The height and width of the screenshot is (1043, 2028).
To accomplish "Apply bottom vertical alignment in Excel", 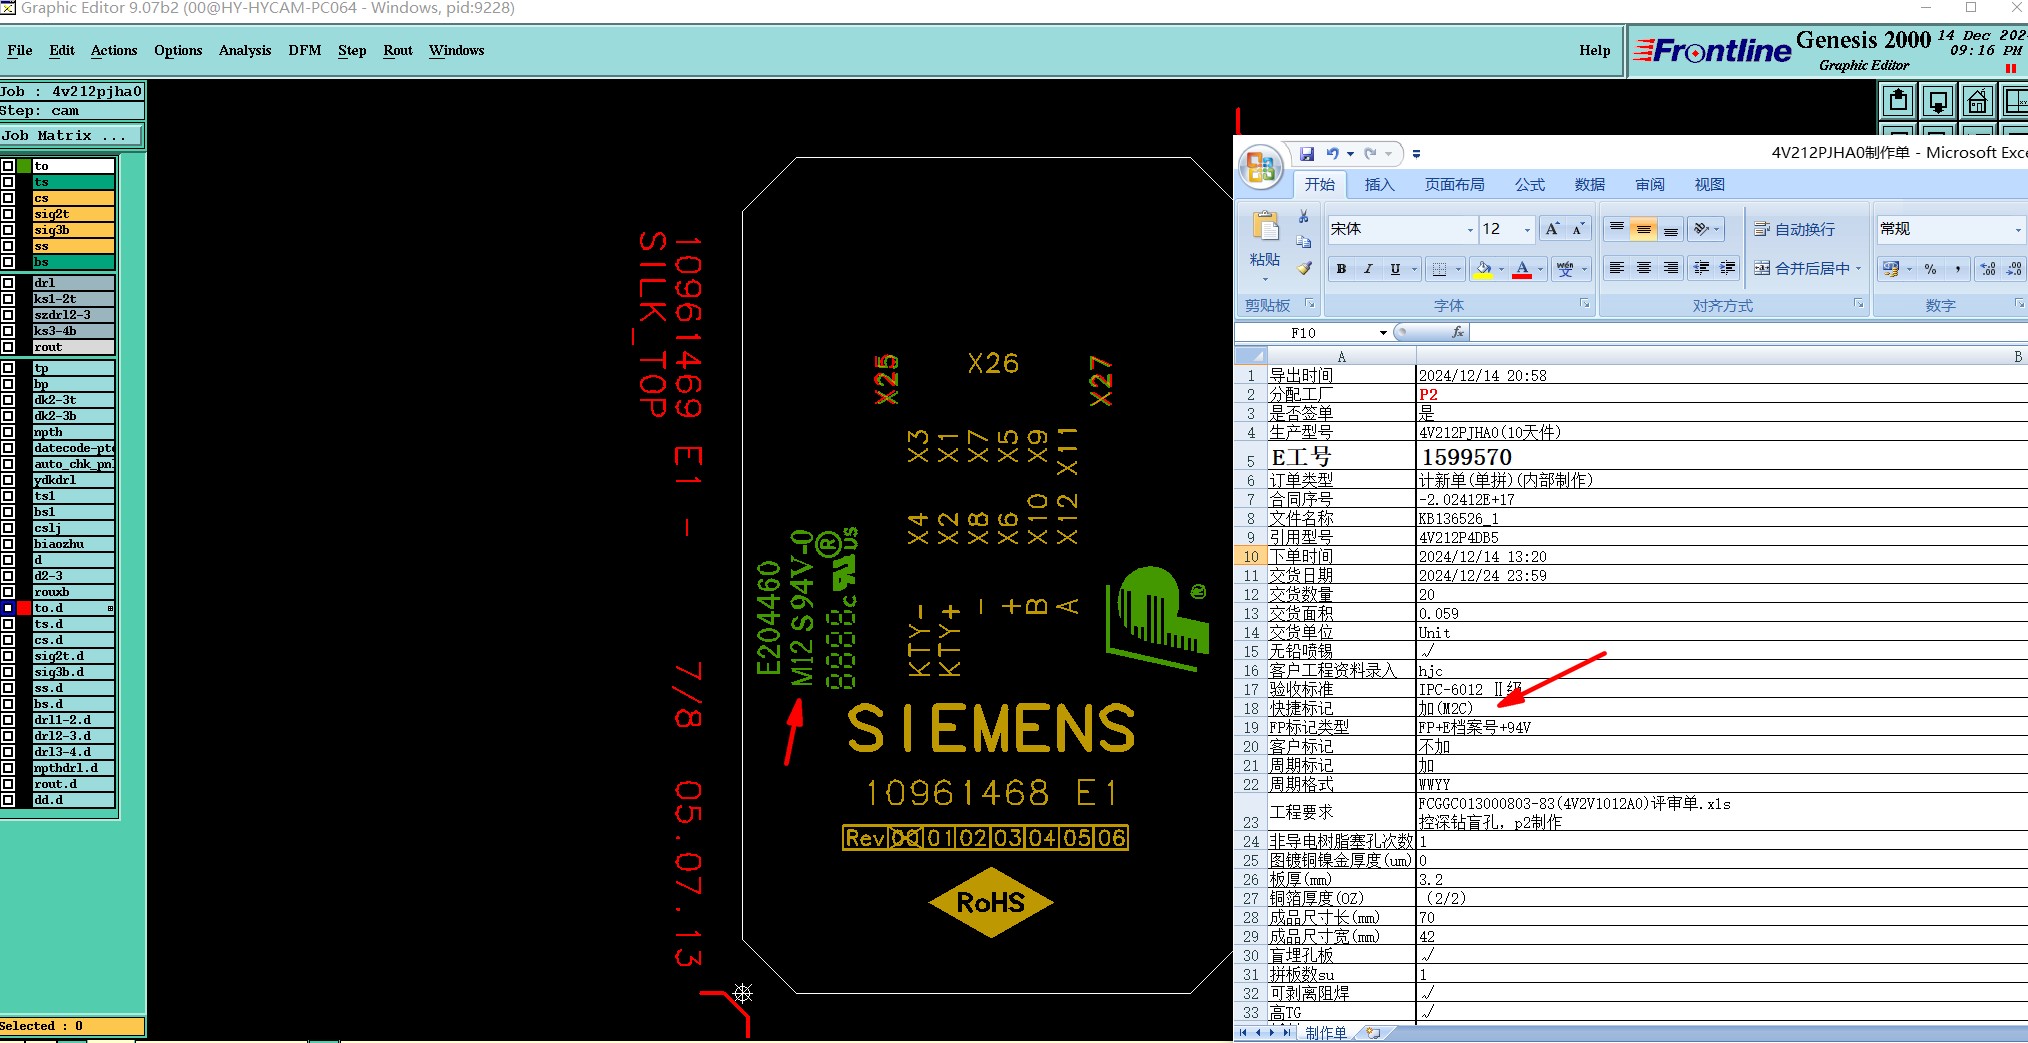I will pos(1670,229).
